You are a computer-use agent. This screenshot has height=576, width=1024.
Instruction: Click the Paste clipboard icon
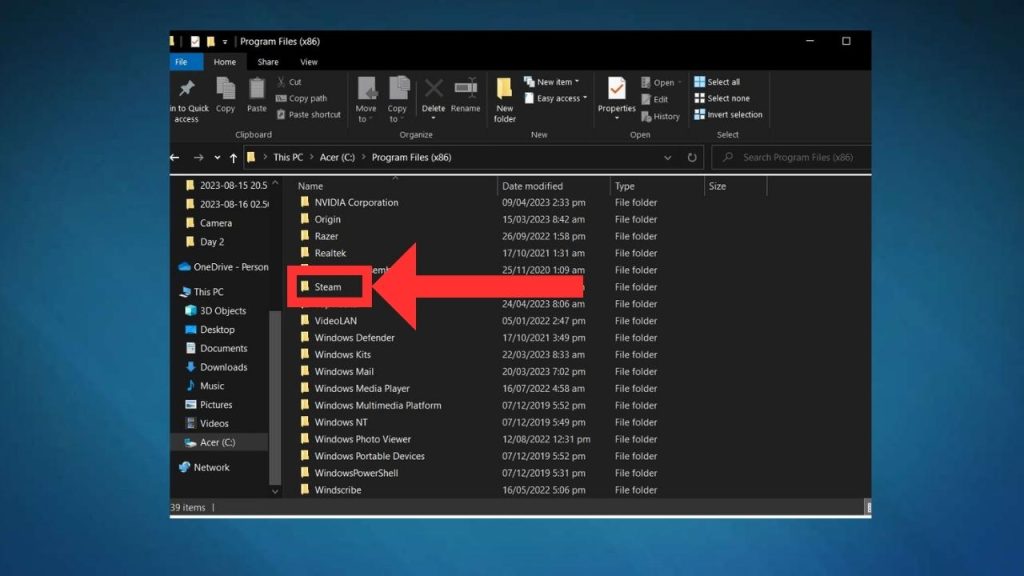click(257, 88)
